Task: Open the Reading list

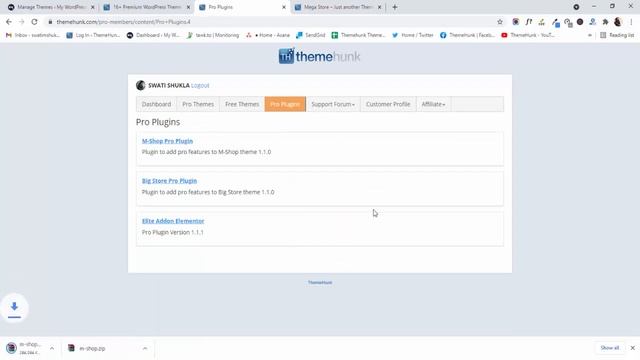Action: point(617,36)
